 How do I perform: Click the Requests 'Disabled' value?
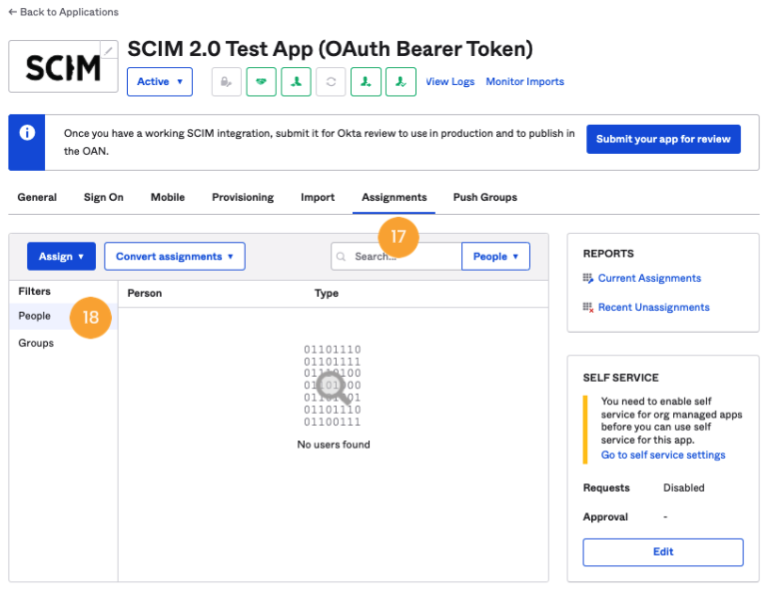click(x=684, y=488)
